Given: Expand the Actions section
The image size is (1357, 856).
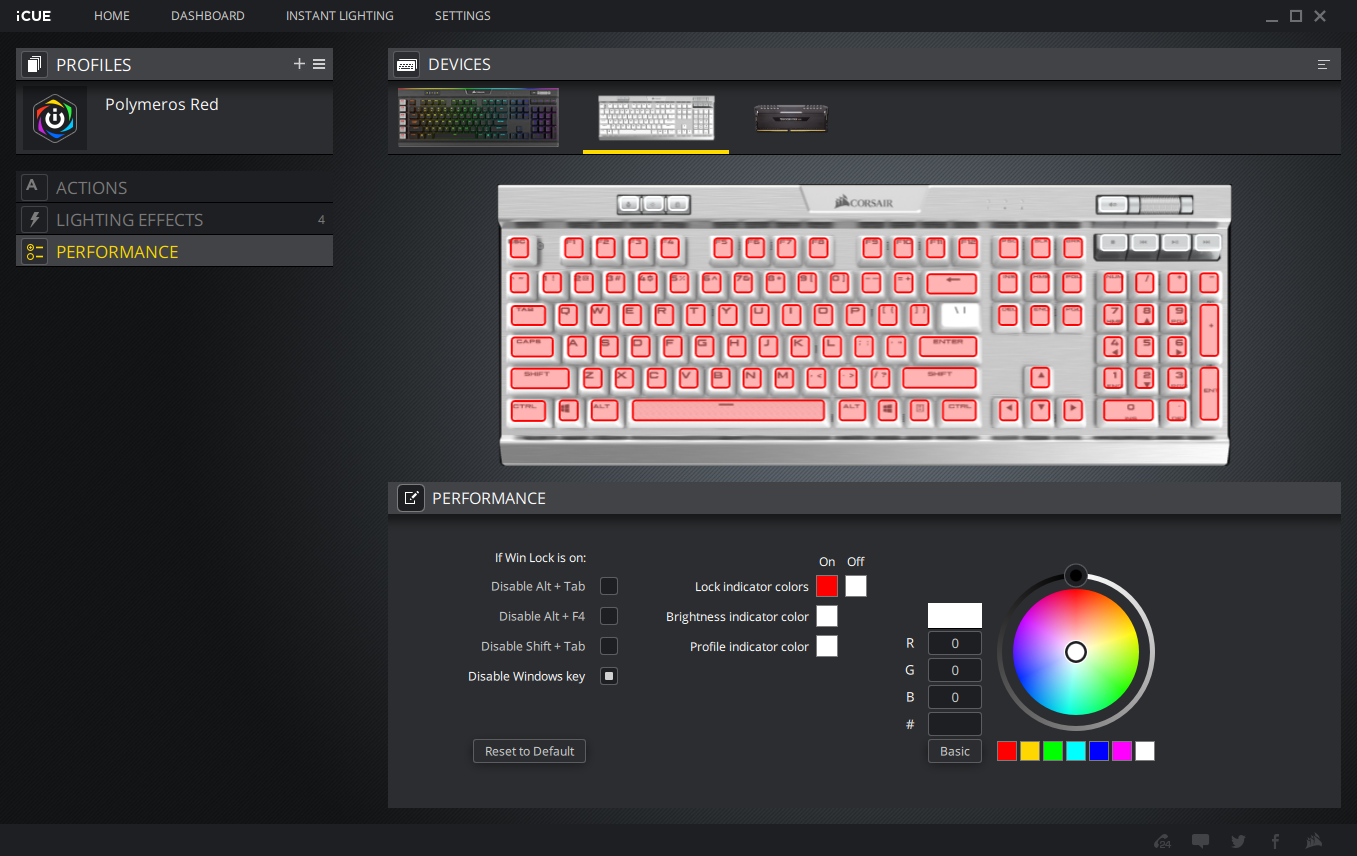Looking at the screenshot, I should (91, 188).
